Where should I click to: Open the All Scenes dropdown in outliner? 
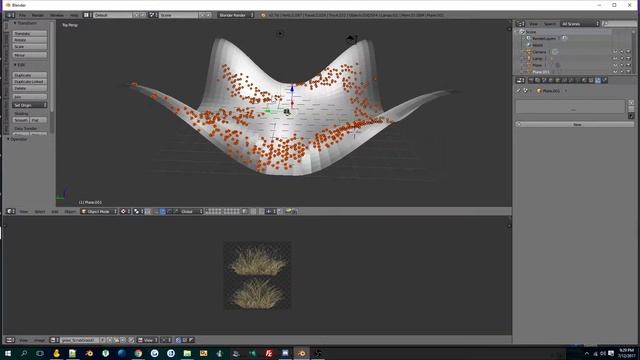tap(580, 24)
